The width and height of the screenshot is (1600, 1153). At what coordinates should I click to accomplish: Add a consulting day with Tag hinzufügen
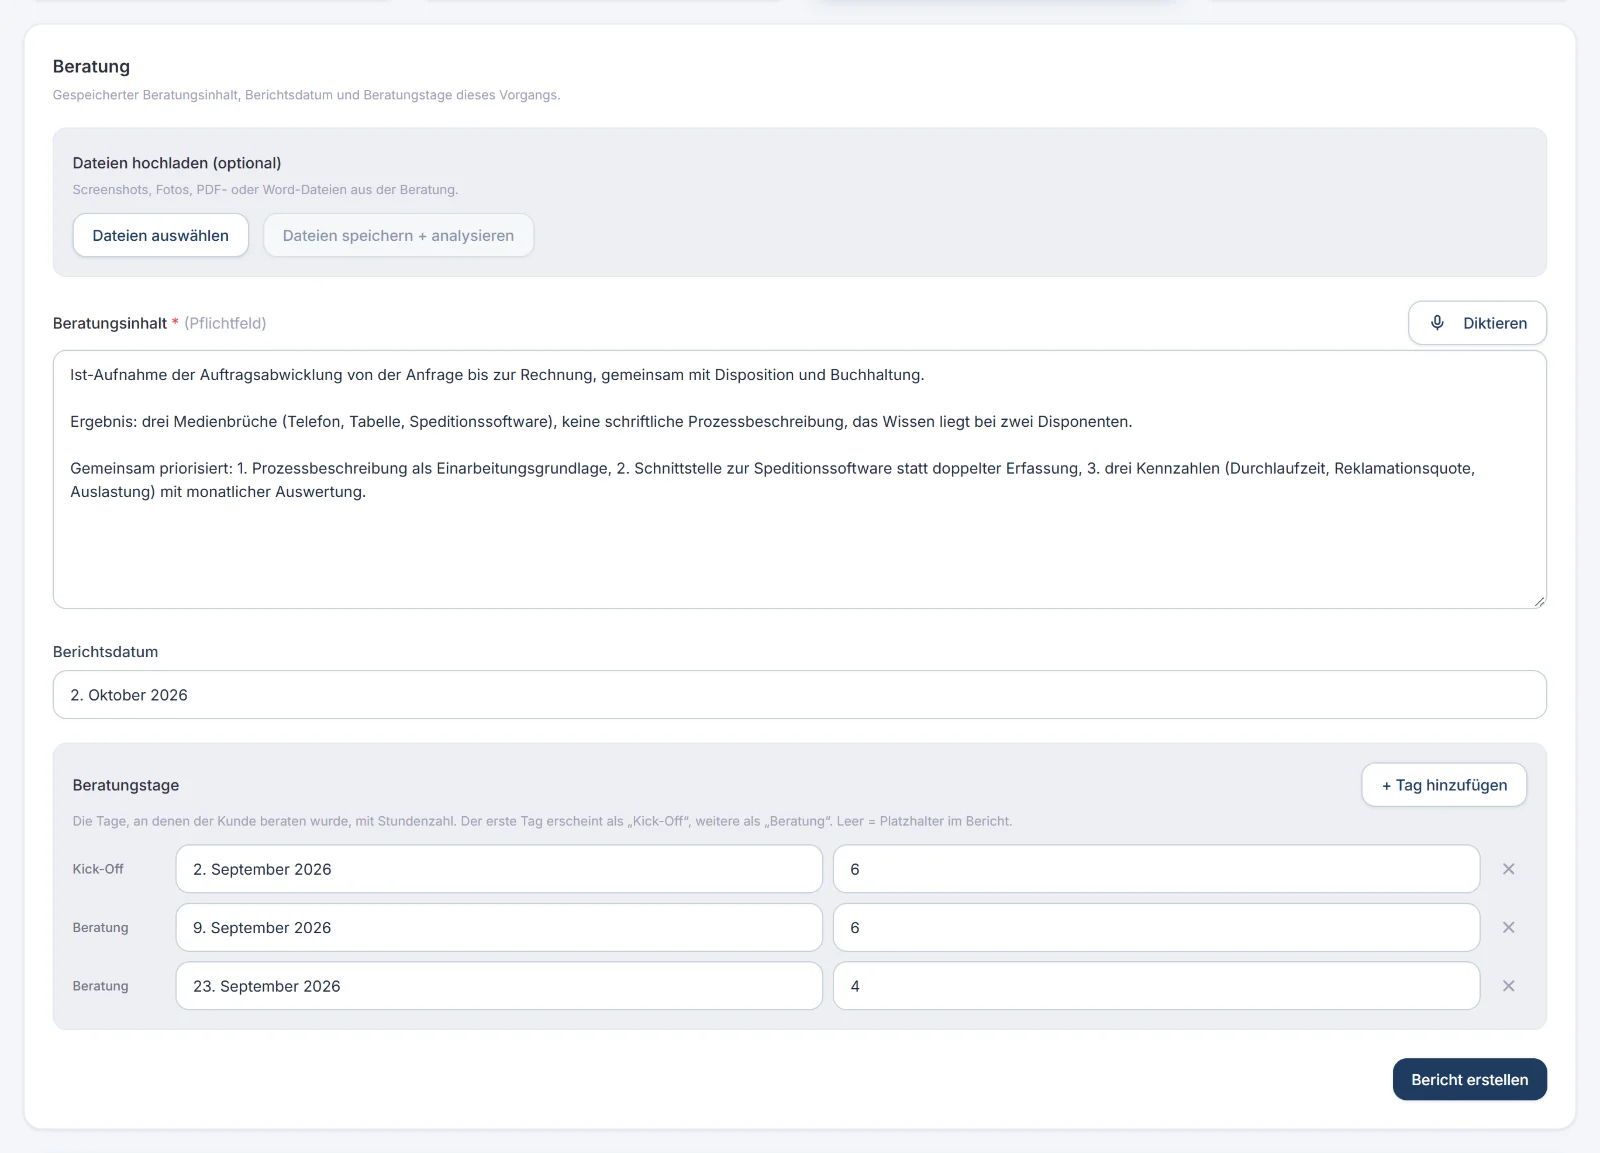tap(1444, 785)
